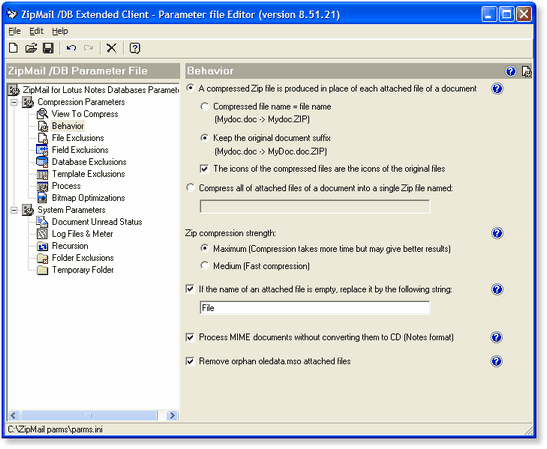Click the View To Compress magnifier icon
The image size is (547, 449).
click(42, 114)
